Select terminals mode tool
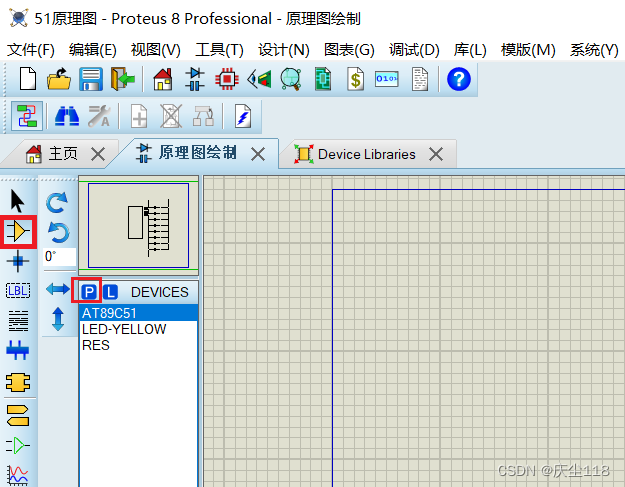The height and width of the screenshot is (487, 625). (x=18, y=415)
